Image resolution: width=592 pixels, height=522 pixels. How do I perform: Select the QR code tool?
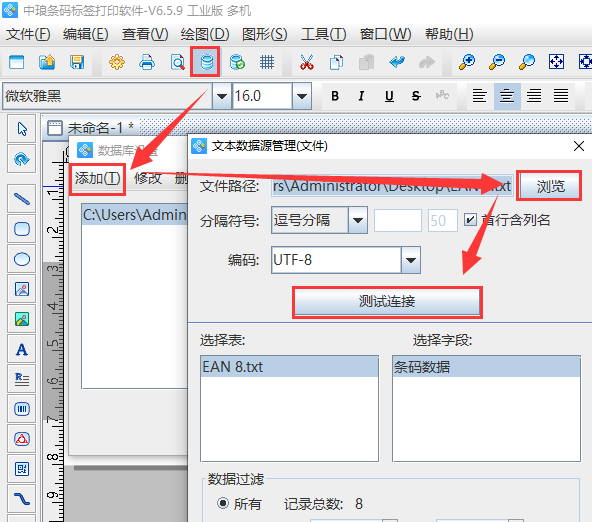click(22, 469)
